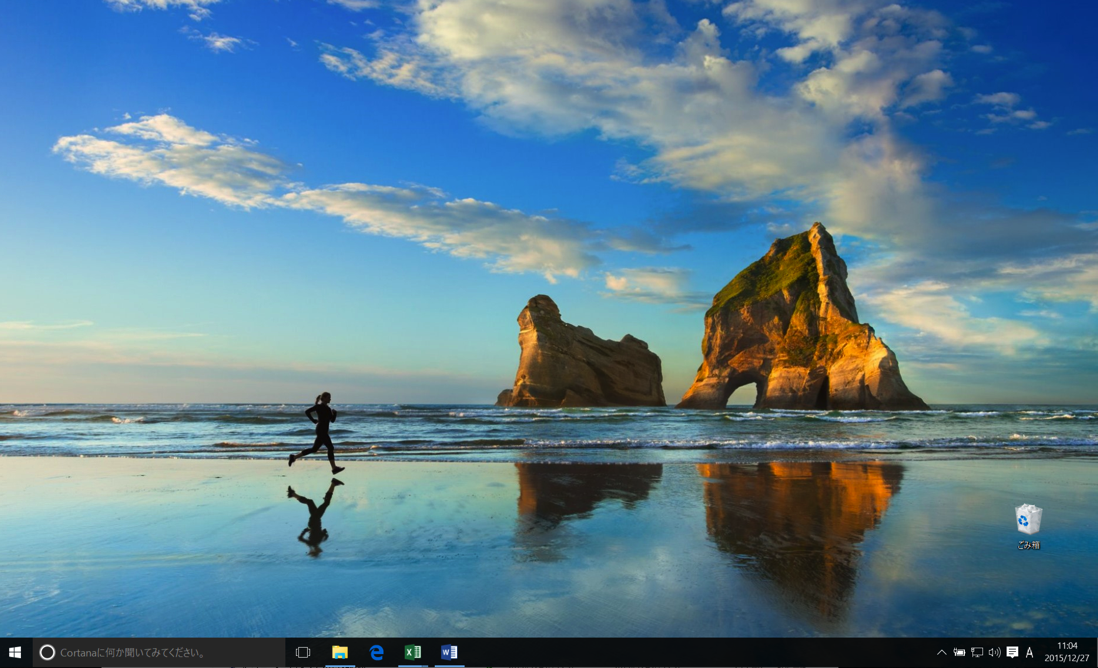Open the Windows Start menu
Screen dimensions: 1098x668
click(15, 653)
